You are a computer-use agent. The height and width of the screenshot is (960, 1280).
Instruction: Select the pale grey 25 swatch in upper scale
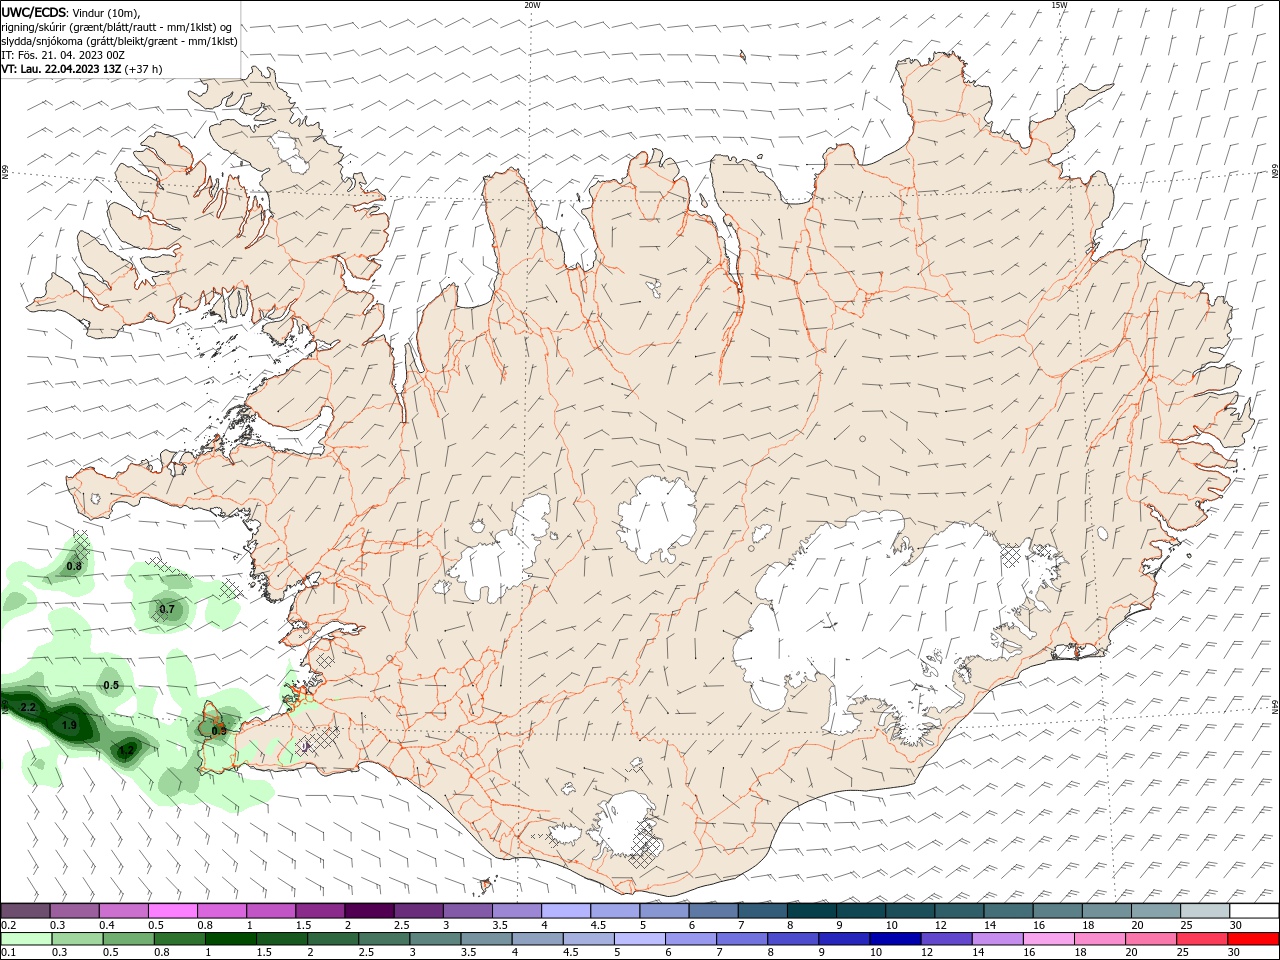point(1205,911)
